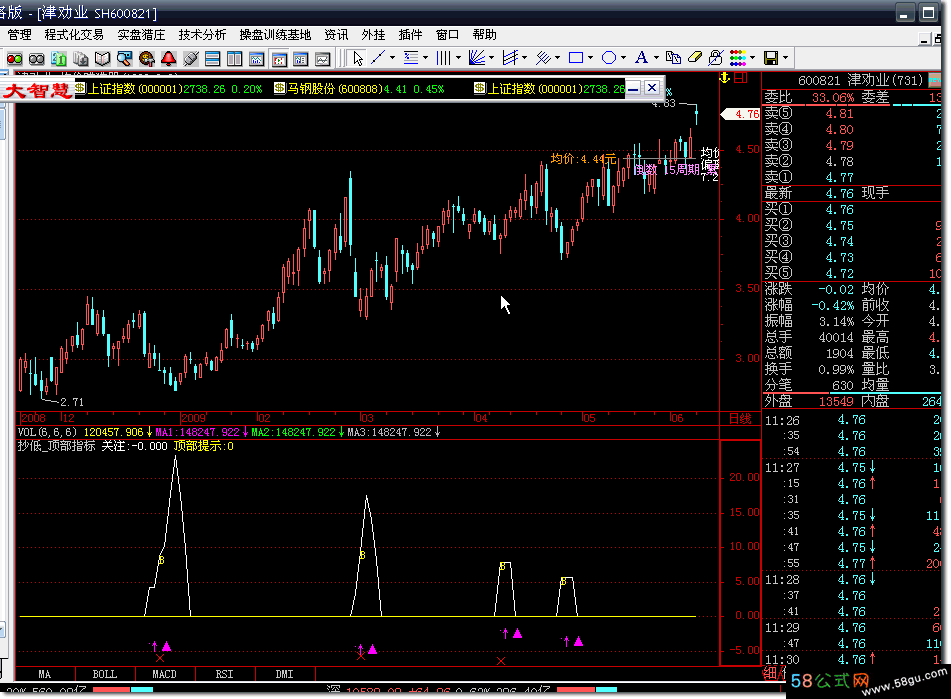Expand the horizontal lines tool dropdown arrow
Image resolution: width=951 pixels, height=699 pixels.
click(425, 58)
